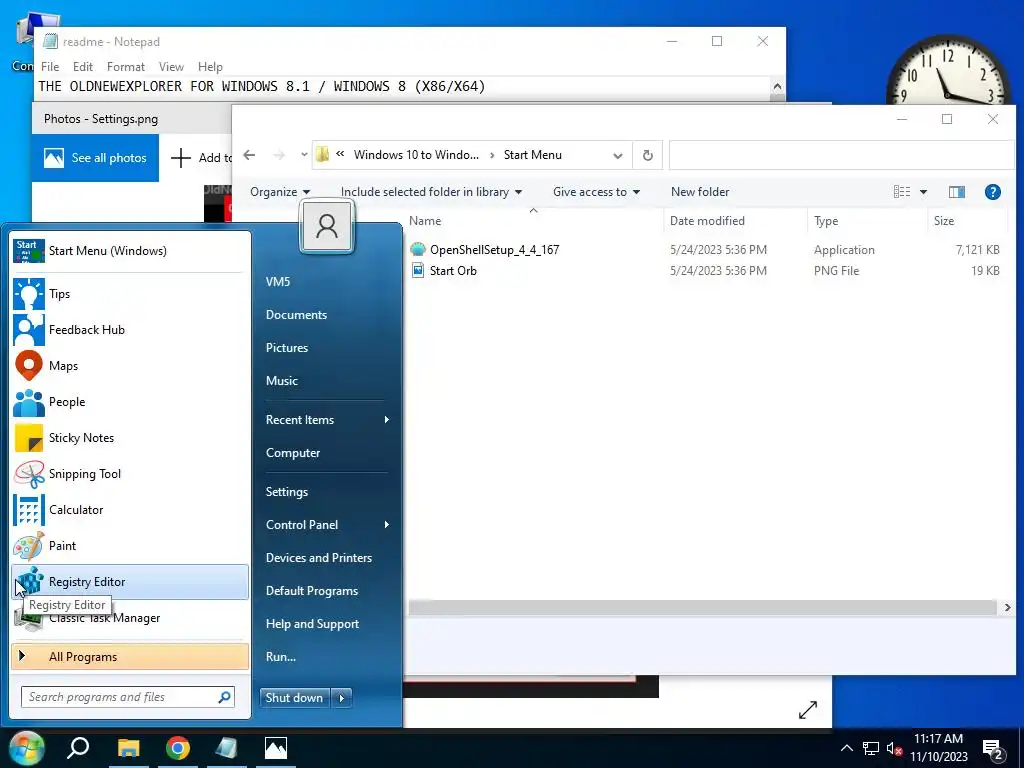This screenshot has height=768, width=1024.
Task: Expand the address bar history dropdown
Action: [618, 155]
